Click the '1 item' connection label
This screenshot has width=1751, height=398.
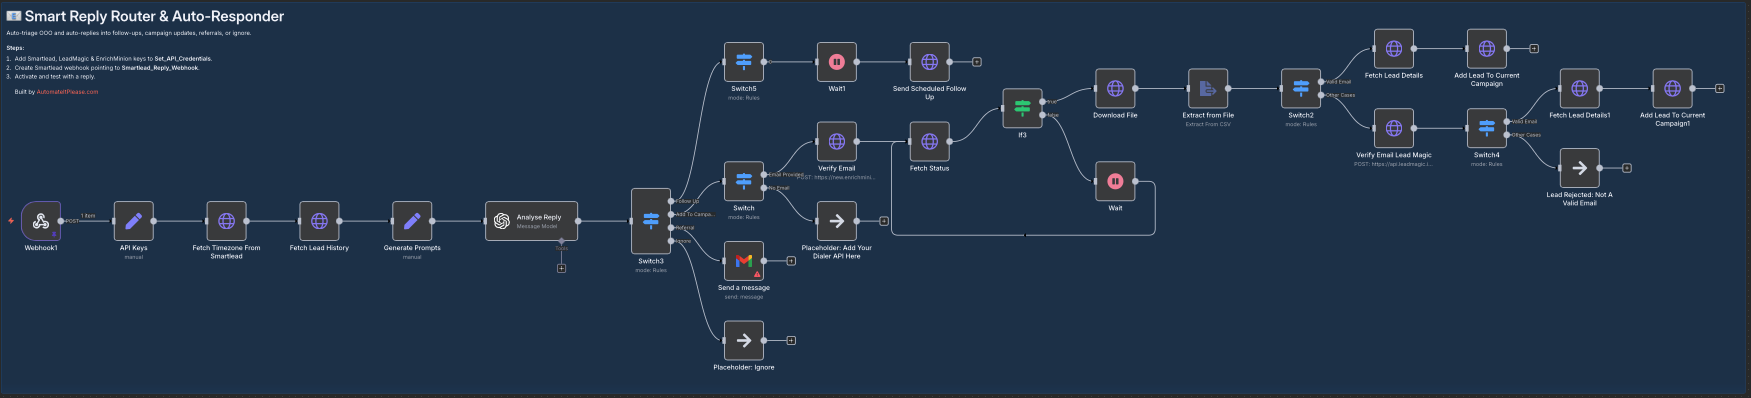click(x=88, y=215)
